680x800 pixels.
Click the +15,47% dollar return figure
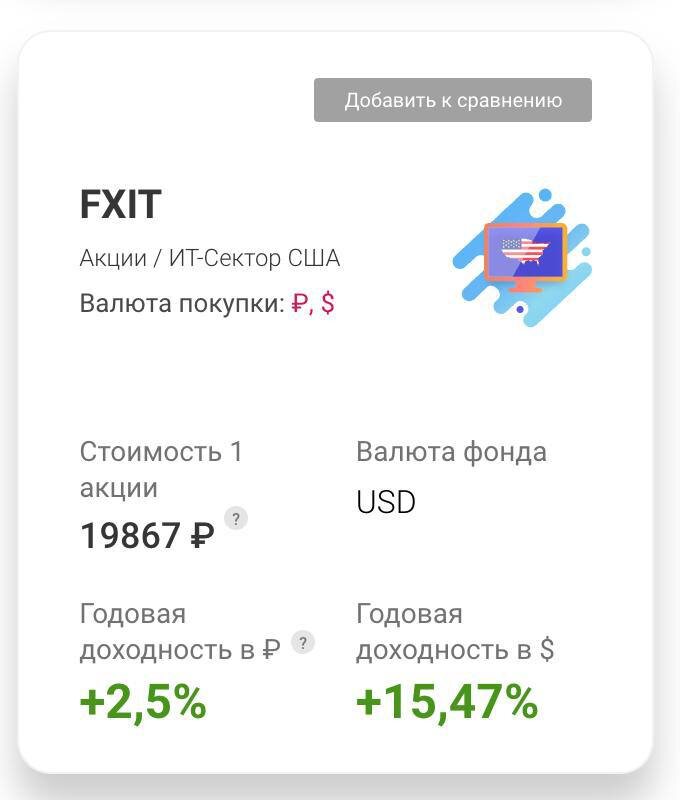point(447,703)
